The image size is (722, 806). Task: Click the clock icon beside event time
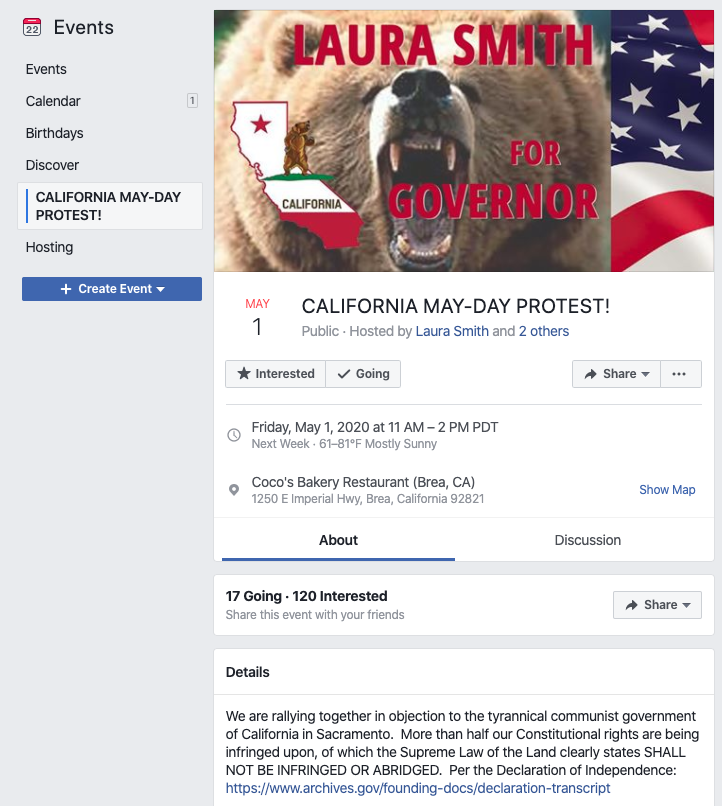(234, 435)
